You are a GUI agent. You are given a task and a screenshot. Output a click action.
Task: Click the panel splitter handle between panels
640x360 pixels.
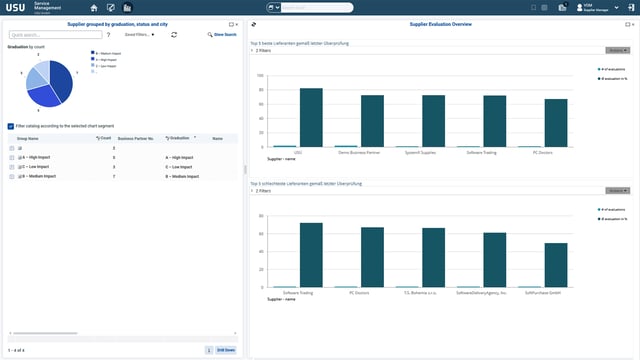(245, 169)
